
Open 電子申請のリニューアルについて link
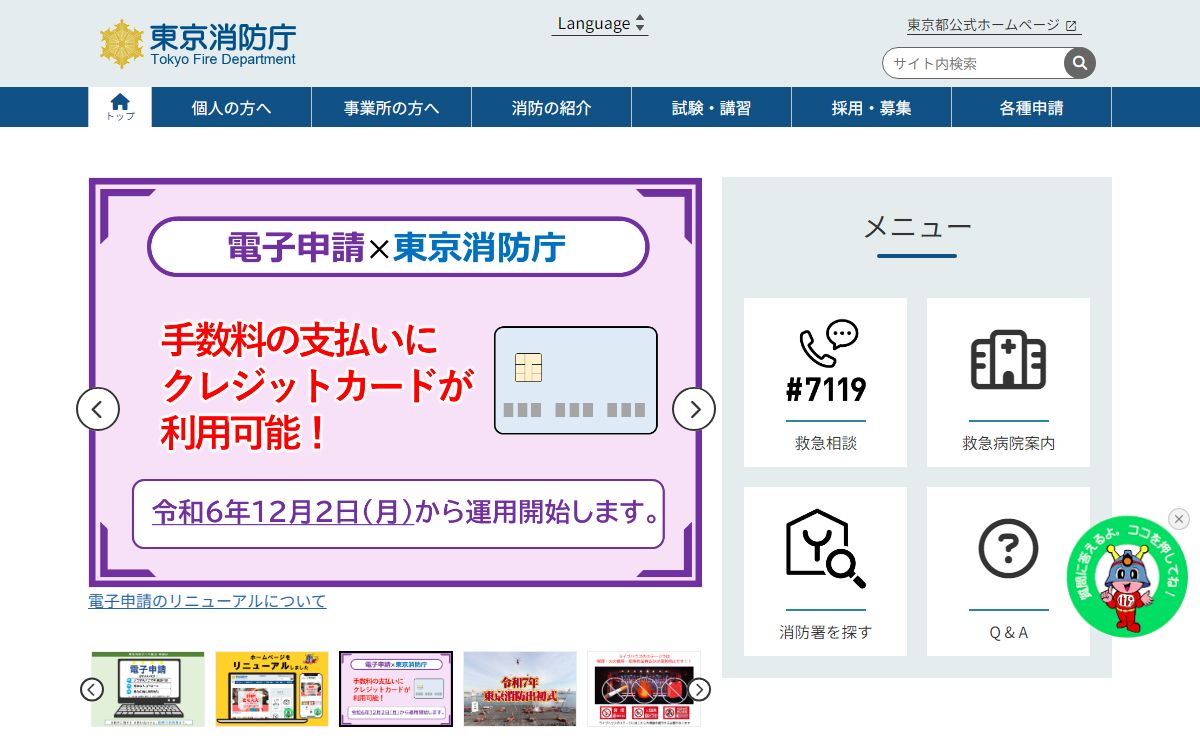(207, 601)
